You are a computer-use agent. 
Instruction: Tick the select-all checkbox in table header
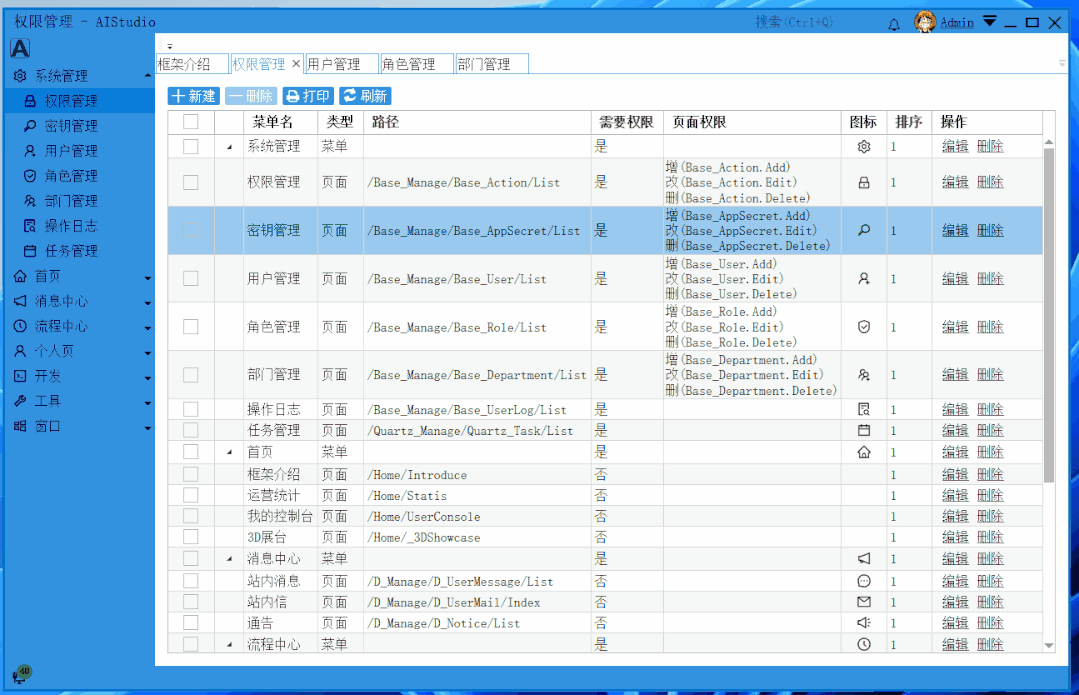191,122
